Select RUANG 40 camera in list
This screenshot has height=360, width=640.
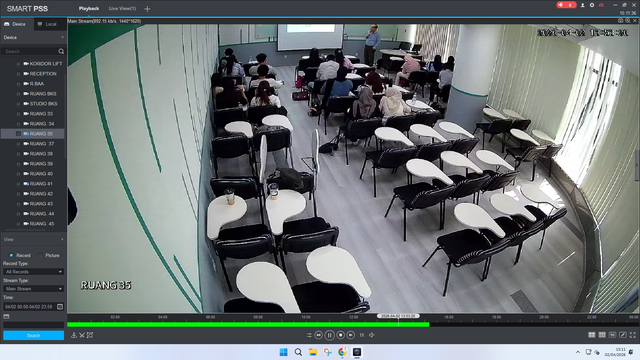coord(41,174)
